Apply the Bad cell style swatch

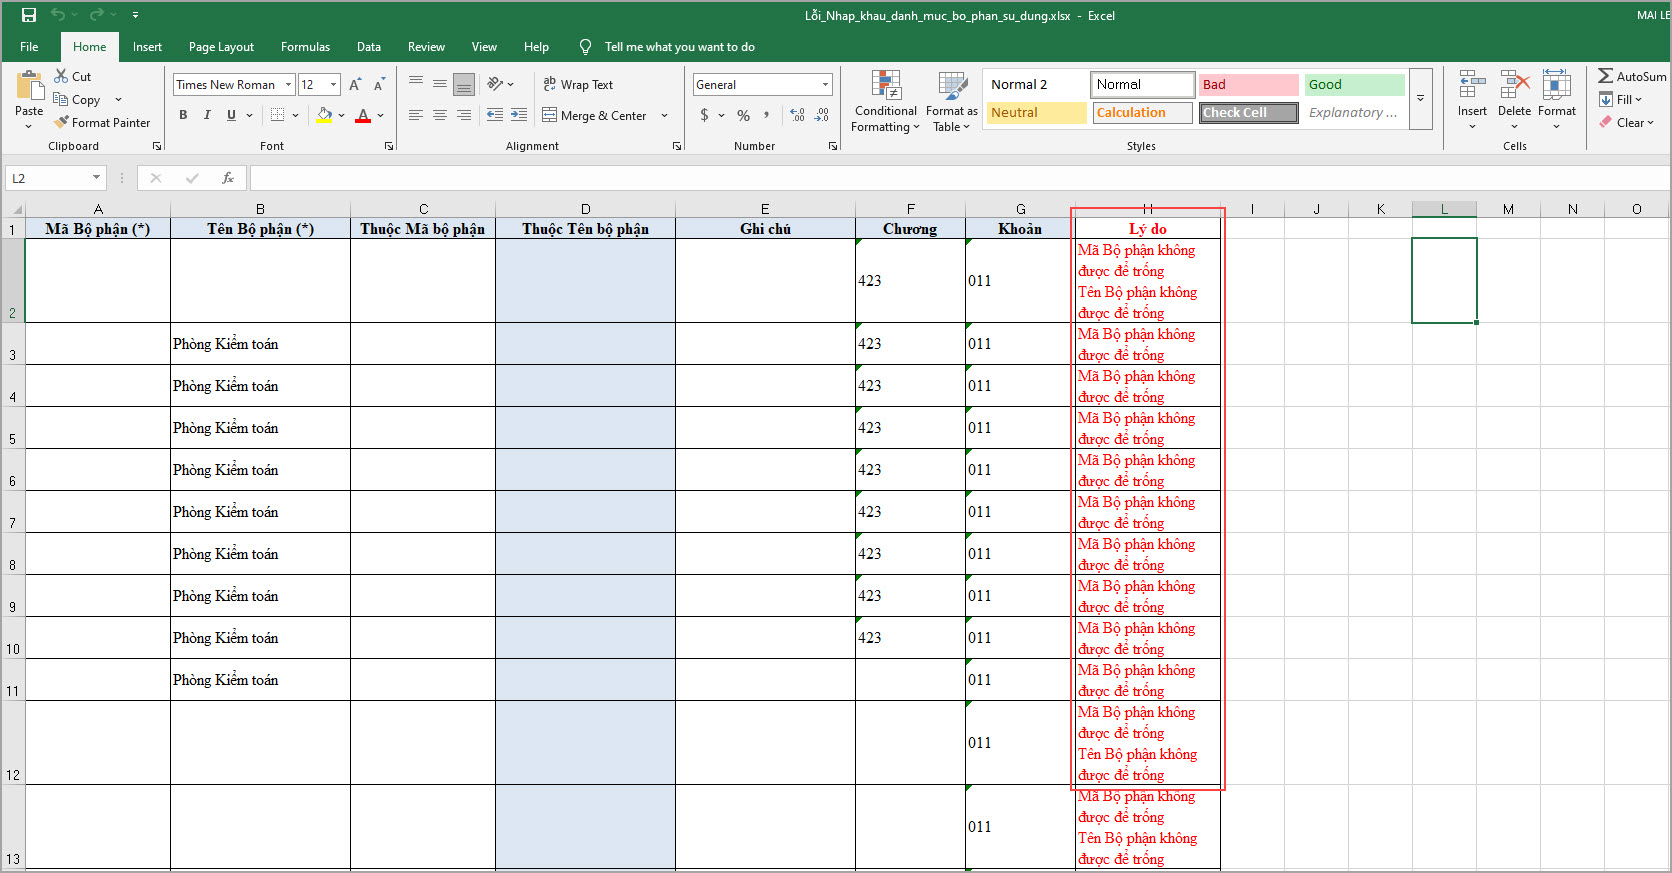pos(1248,85)
